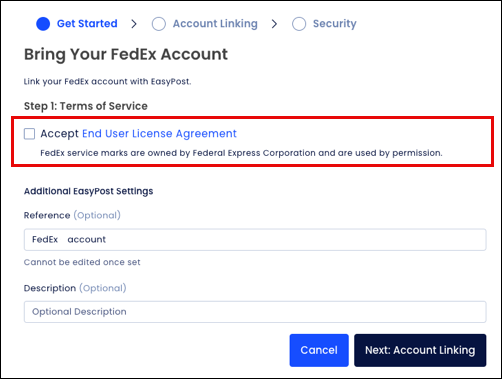Image resolution: width=502 pixels, height=379 pixels.
Task: Click the empty Security step circle
Action: (x=299, y=24)
